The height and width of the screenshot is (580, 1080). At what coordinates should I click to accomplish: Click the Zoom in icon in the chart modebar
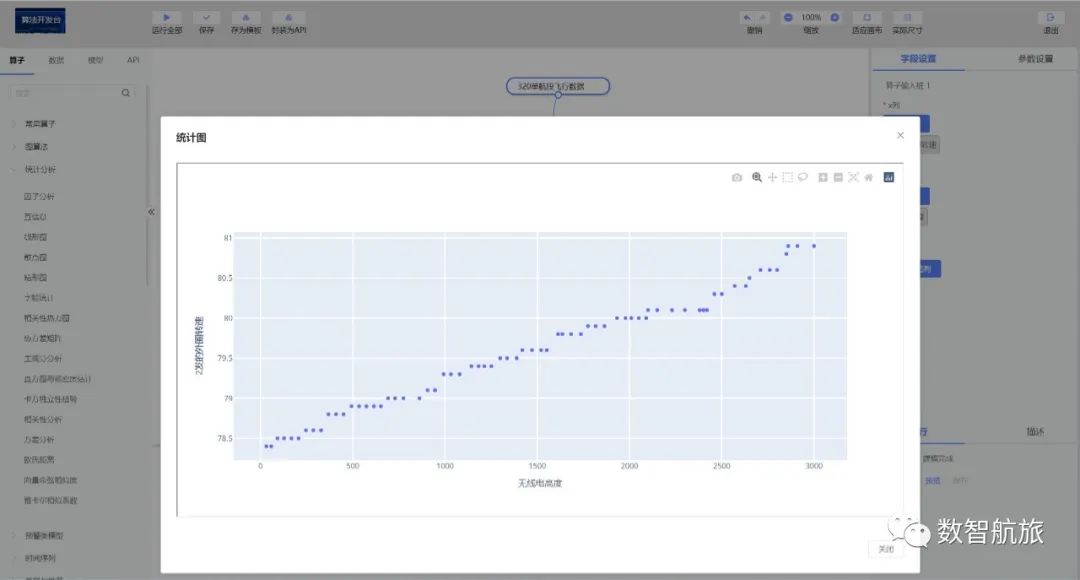pyautogui.click(x=822, y=178)
